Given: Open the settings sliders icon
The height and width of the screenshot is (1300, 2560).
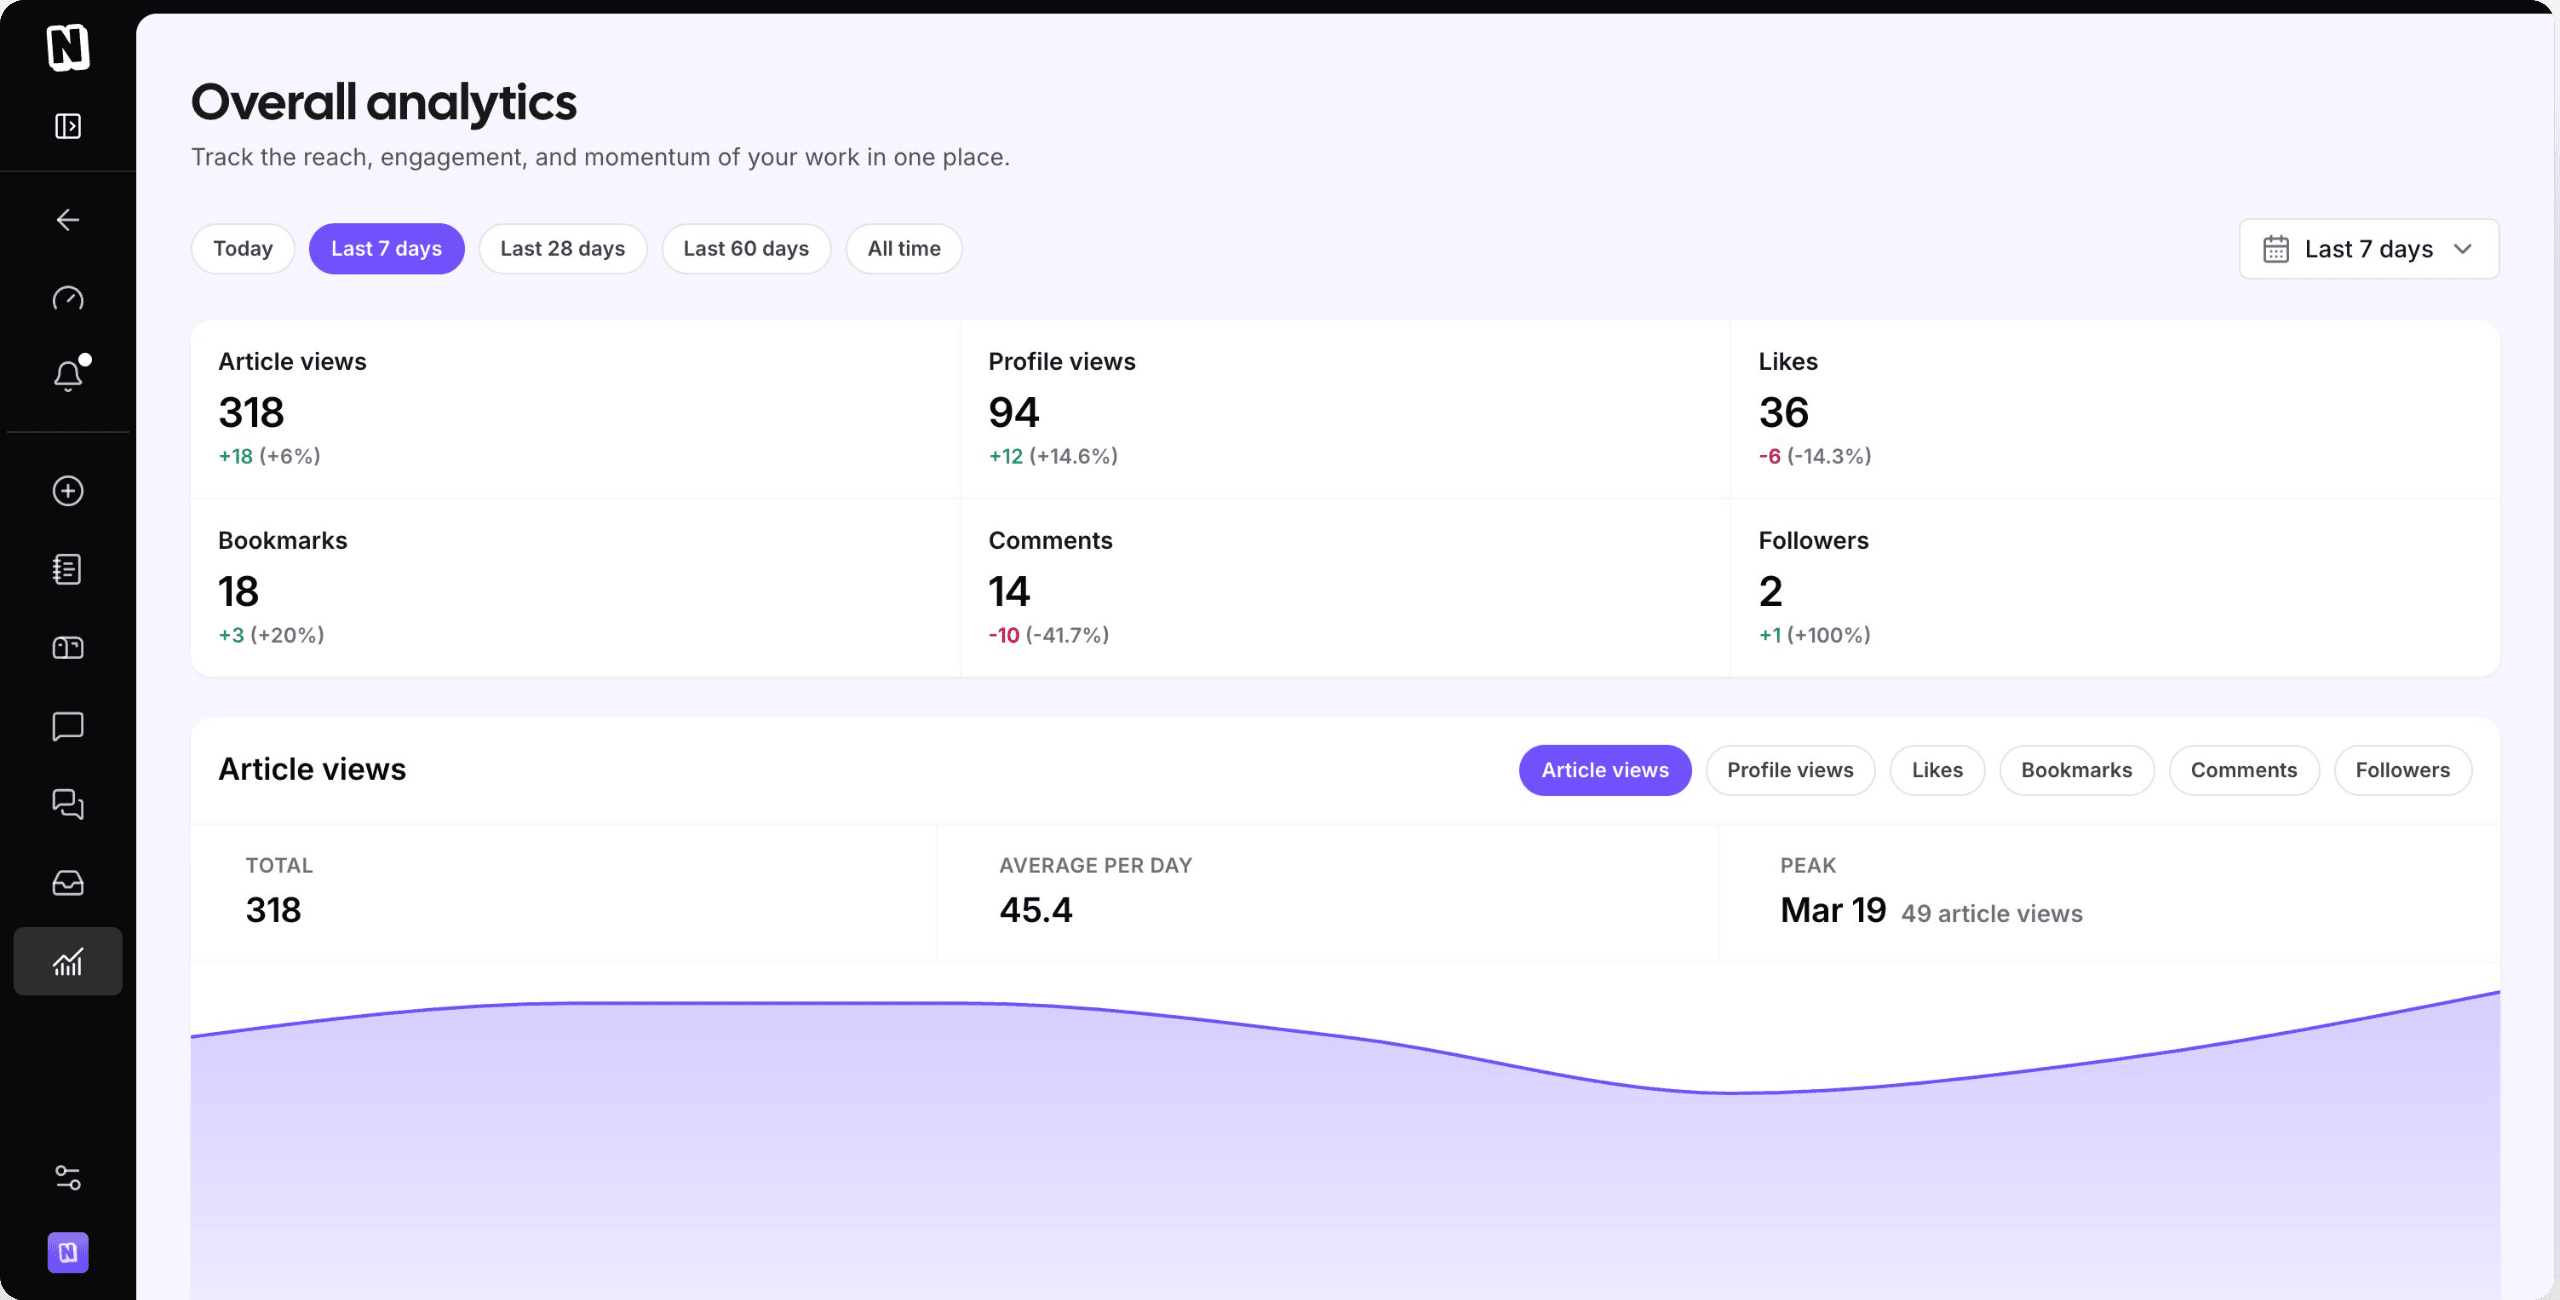Looking at the screenshot, I should [68, 1178].
